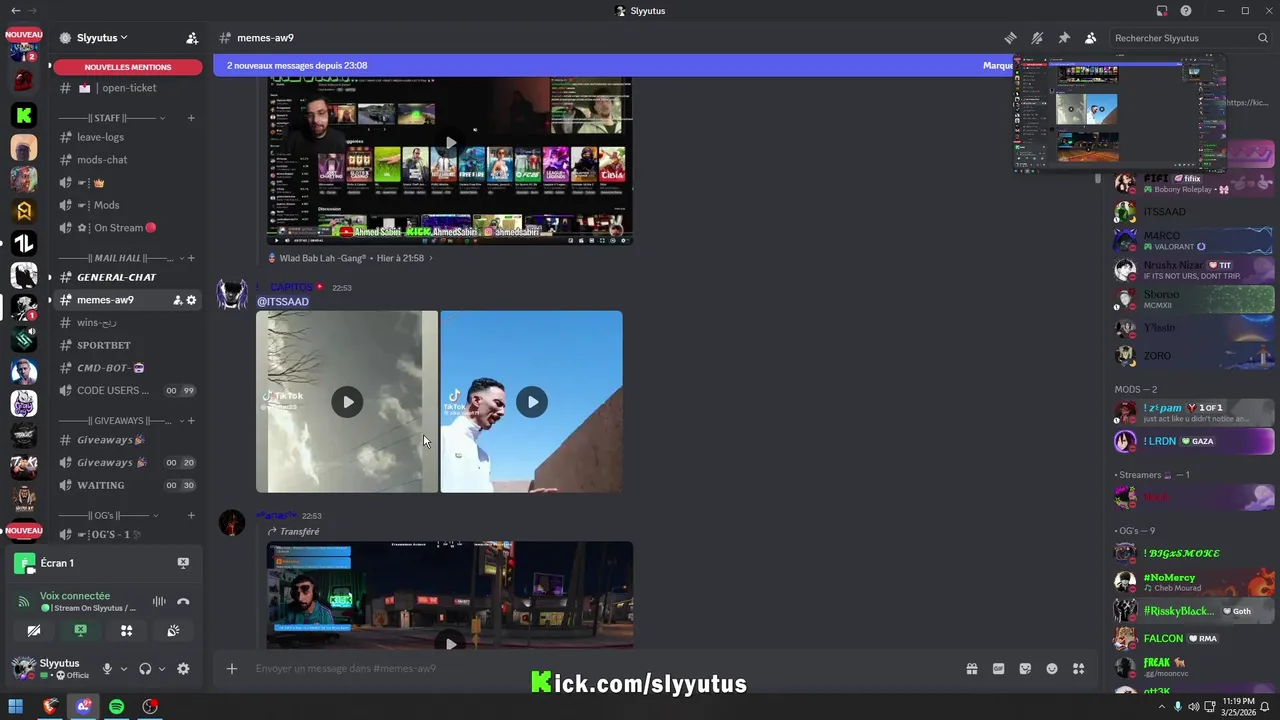Join the On Stream voice channel
Viewport: 1280px width, 720px height.
128,228
